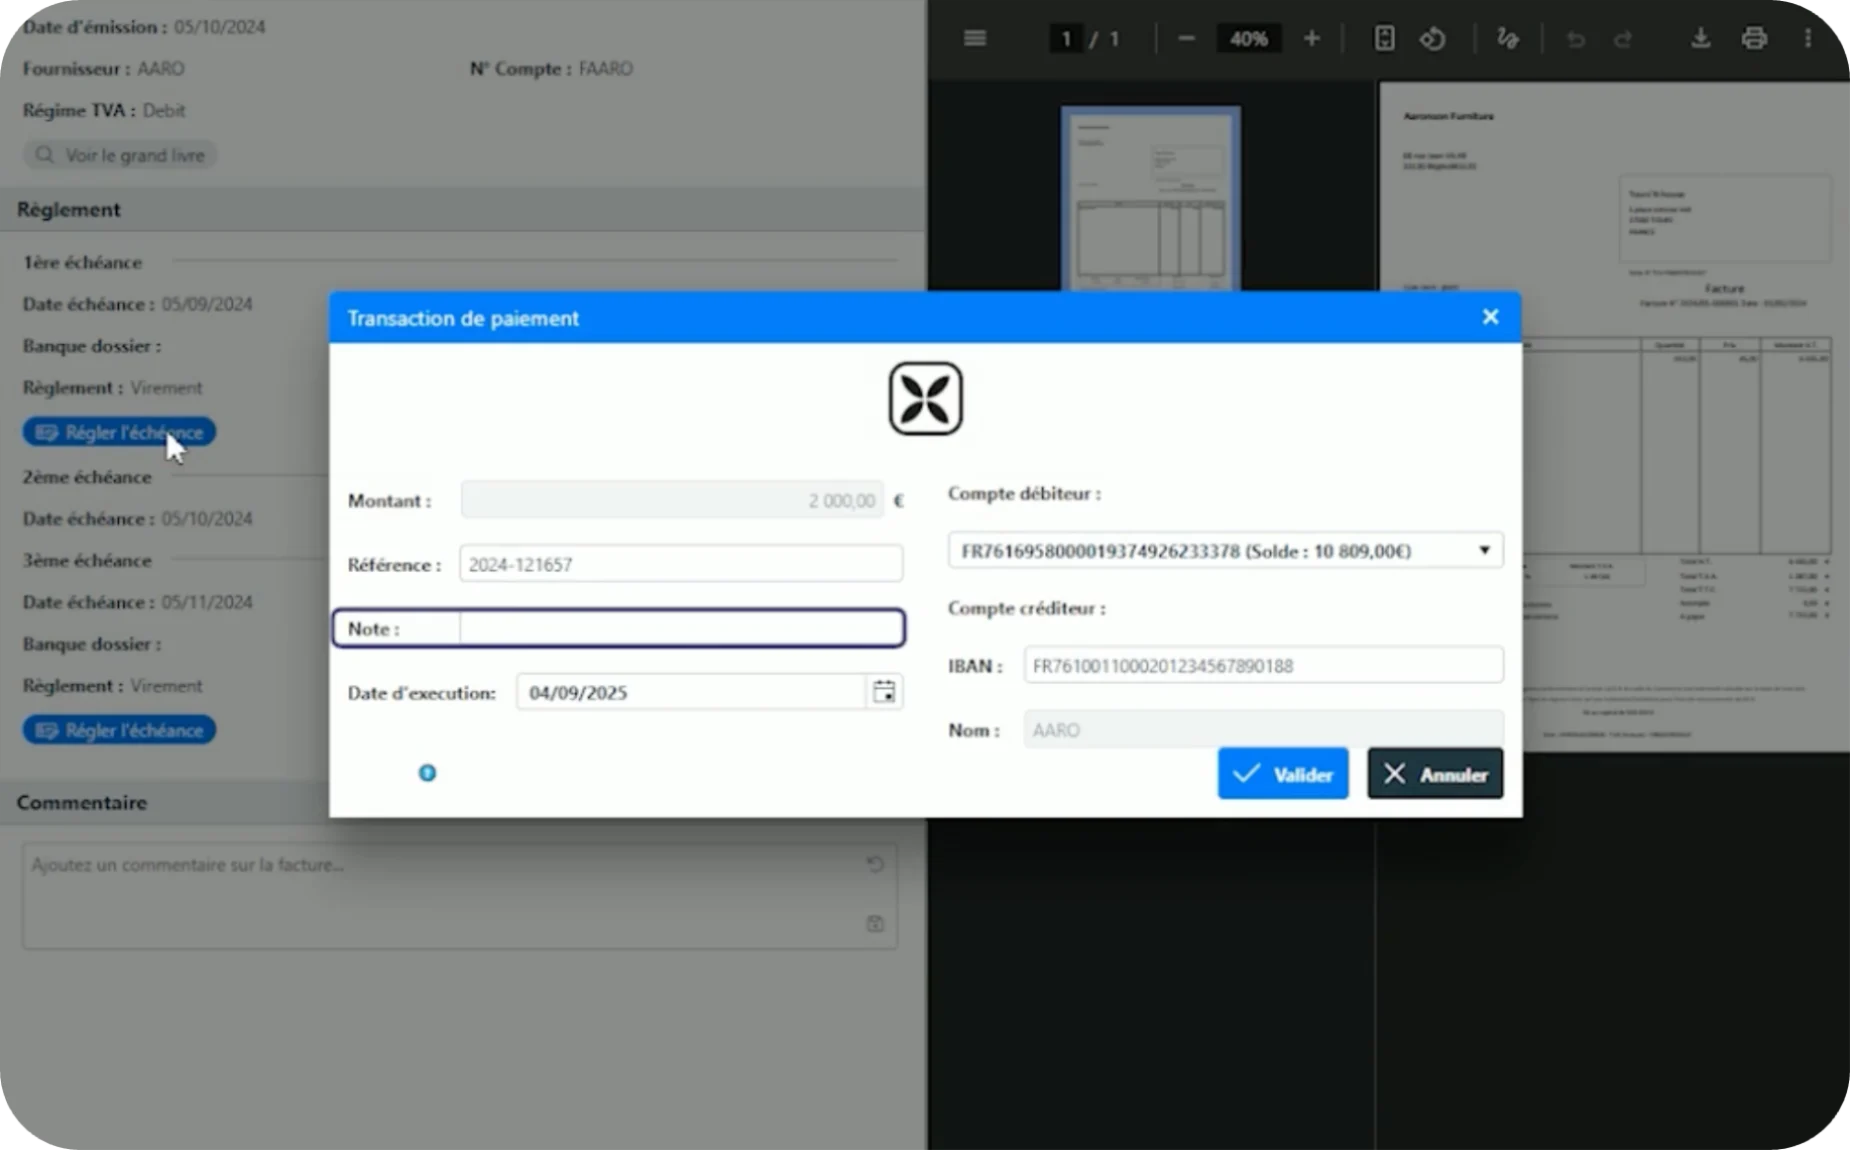Click the save icon in comment box

coord(875,923)
